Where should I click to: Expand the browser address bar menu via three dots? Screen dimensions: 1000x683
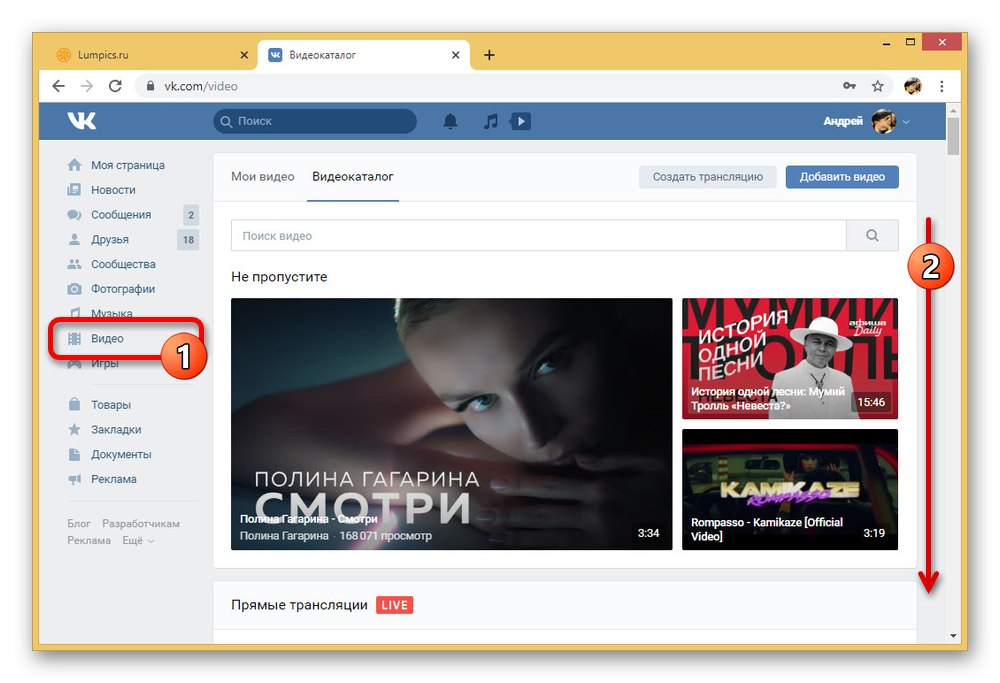point(942,86)
